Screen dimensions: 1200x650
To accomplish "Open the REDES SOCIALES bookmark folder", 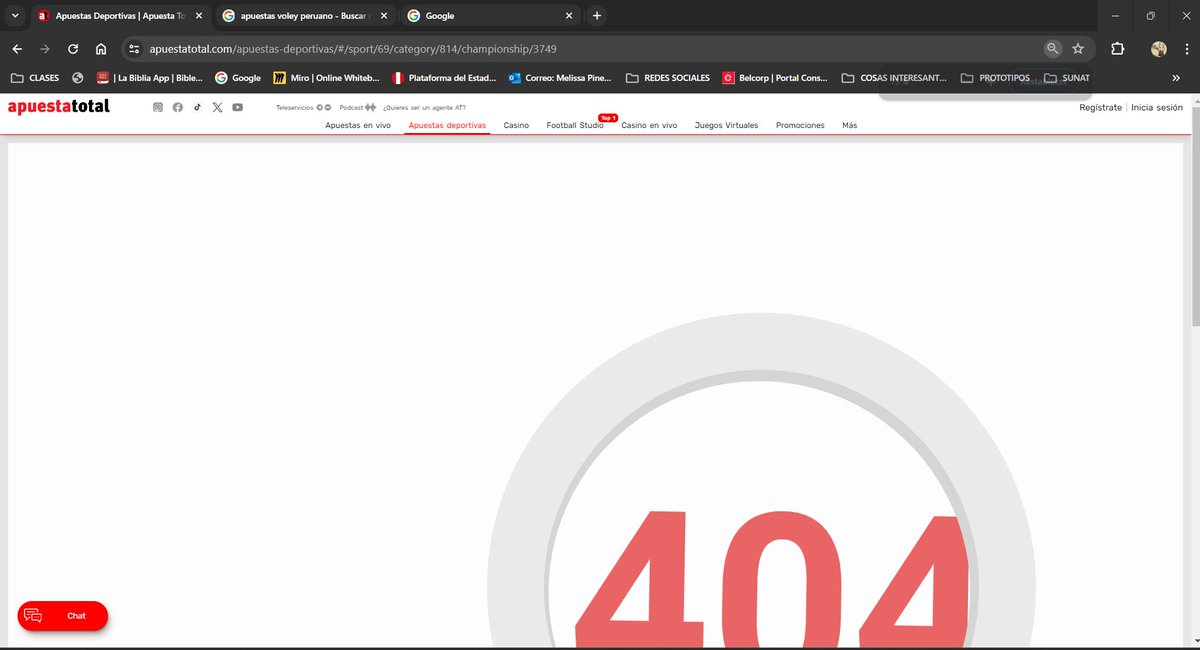I will (668, 78).
